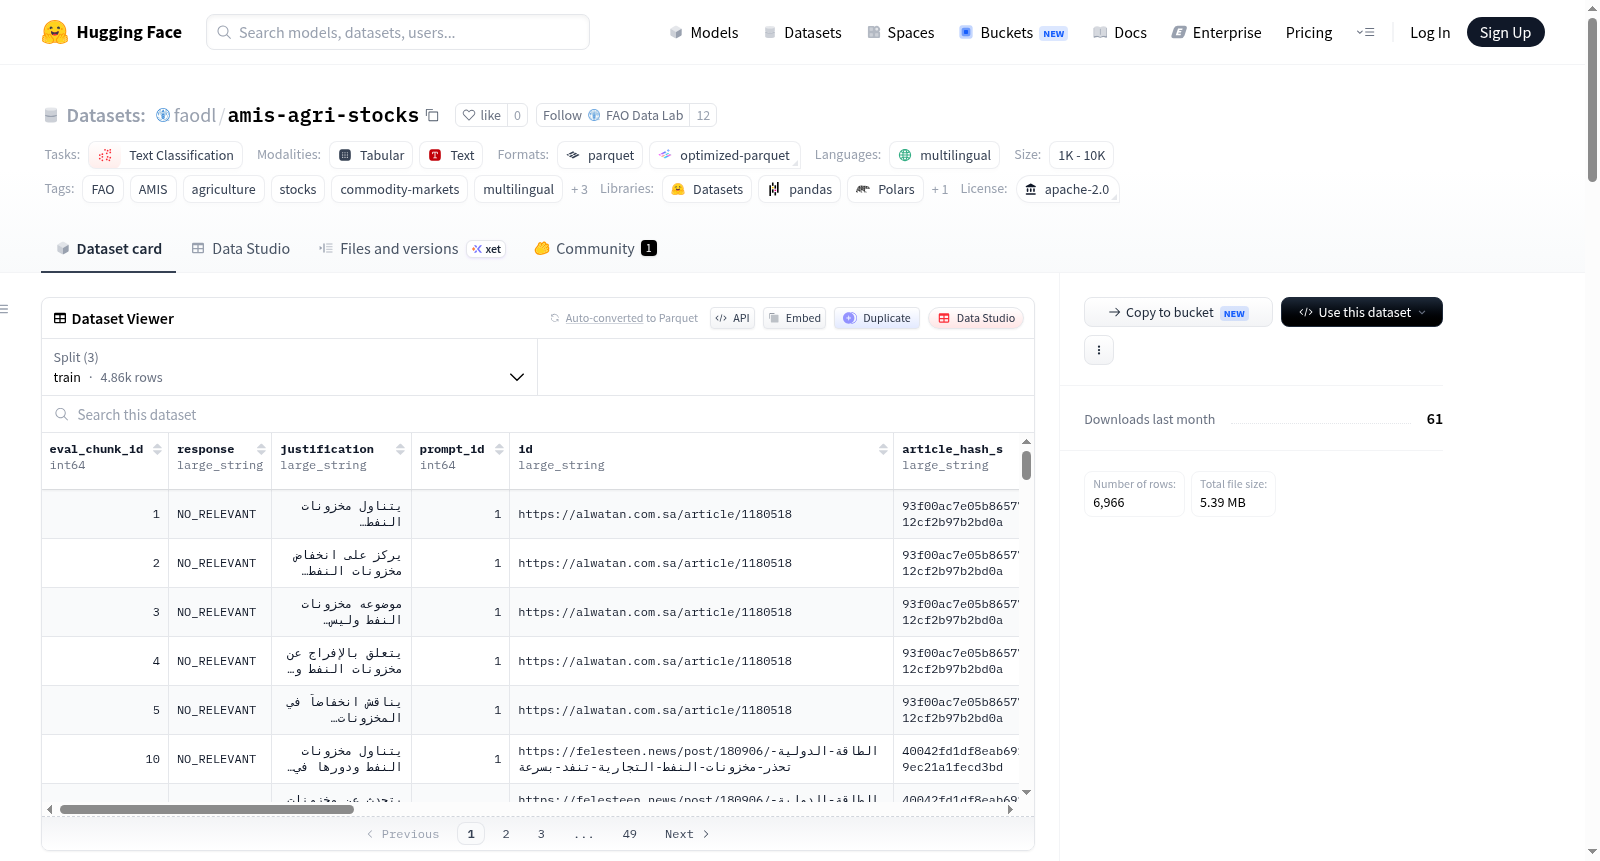The image size is (1600, 861).
Task: Select the multilingual language tag
Action: pos(944,155)
